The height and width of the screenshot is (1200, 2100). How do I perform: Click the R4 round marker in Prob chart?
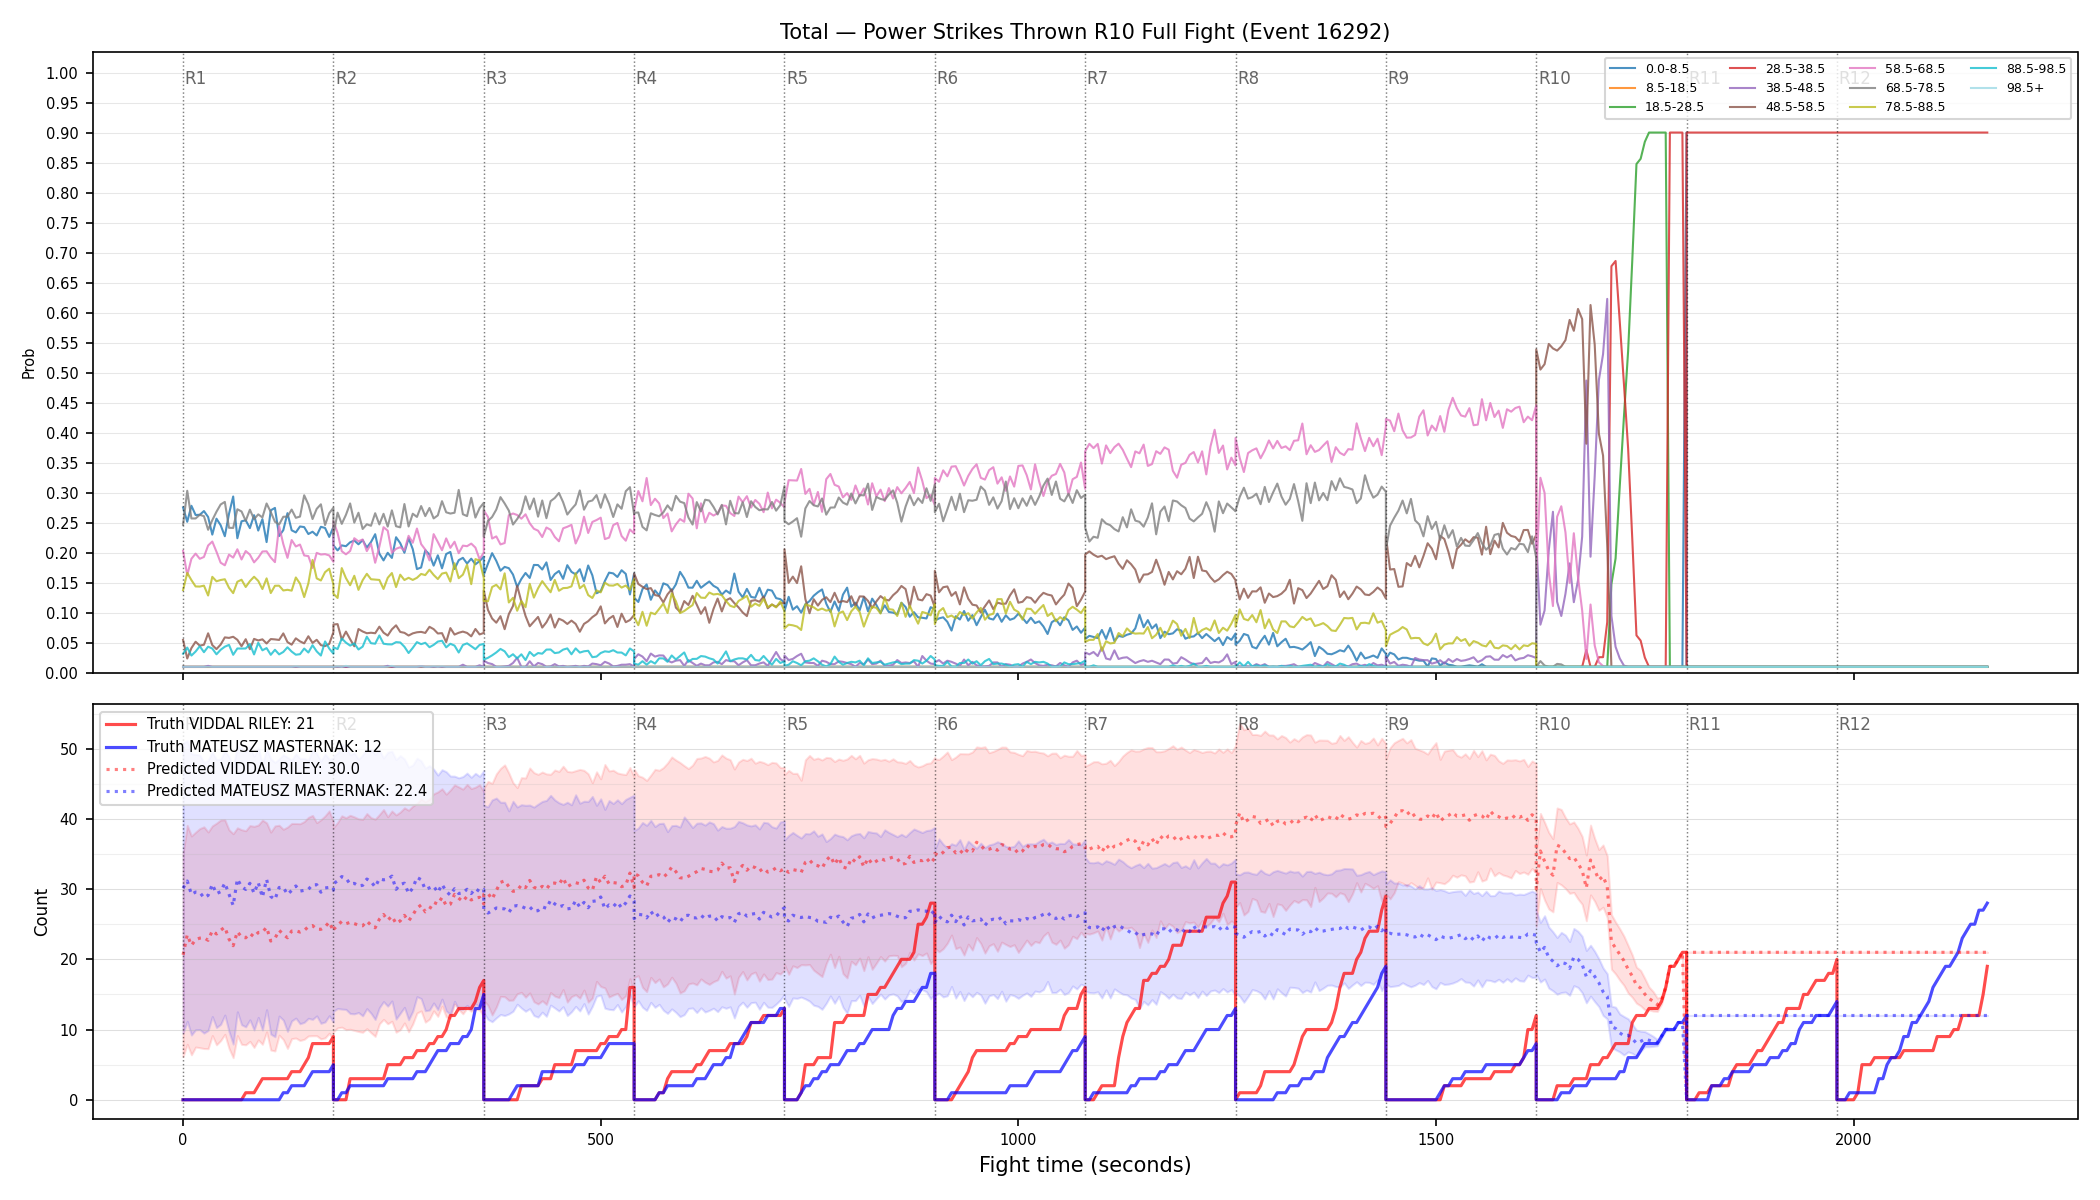coord(646,78)
